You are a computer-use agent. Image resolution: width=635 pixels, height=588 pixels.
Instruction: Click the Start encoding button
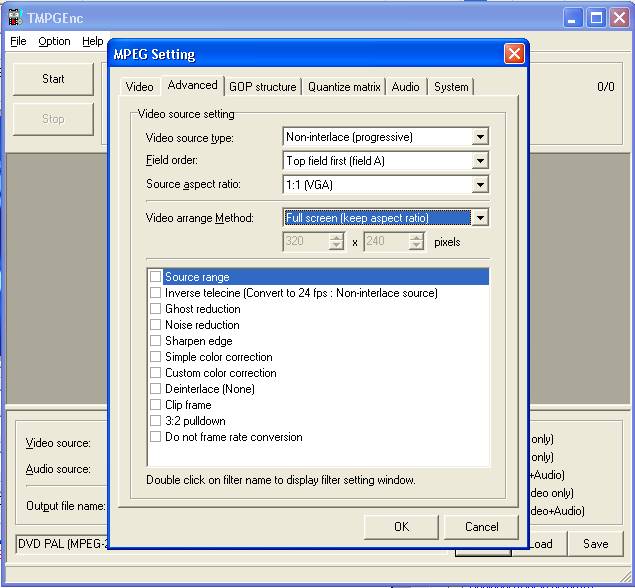click(x=53, y=79)
